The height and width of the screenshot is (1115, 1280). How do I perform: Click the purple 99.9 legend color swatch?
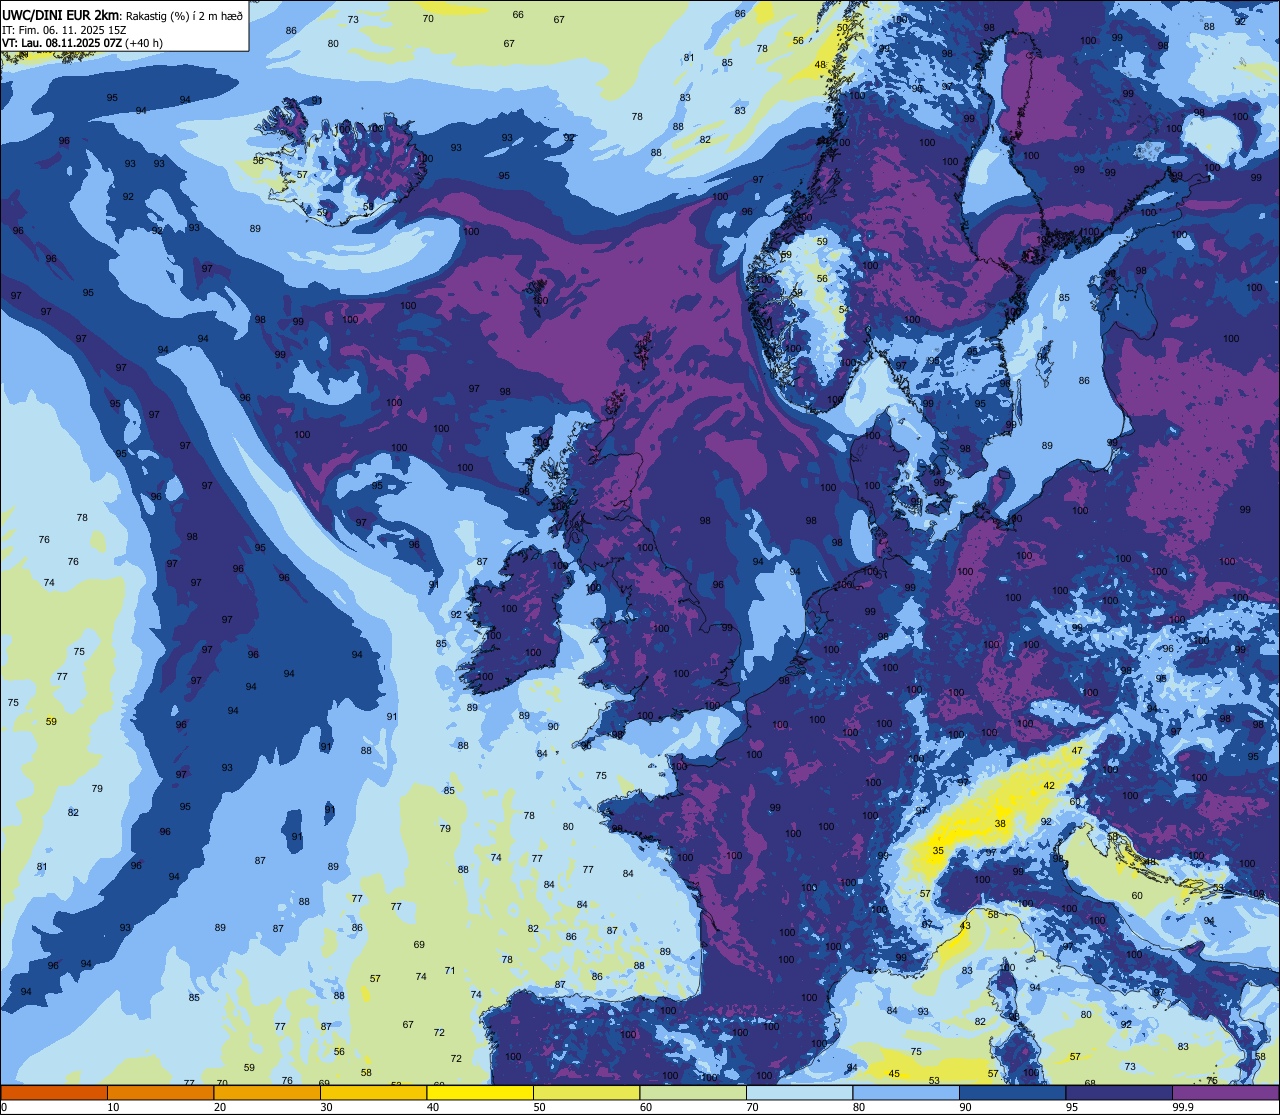pos(1226,1092)
